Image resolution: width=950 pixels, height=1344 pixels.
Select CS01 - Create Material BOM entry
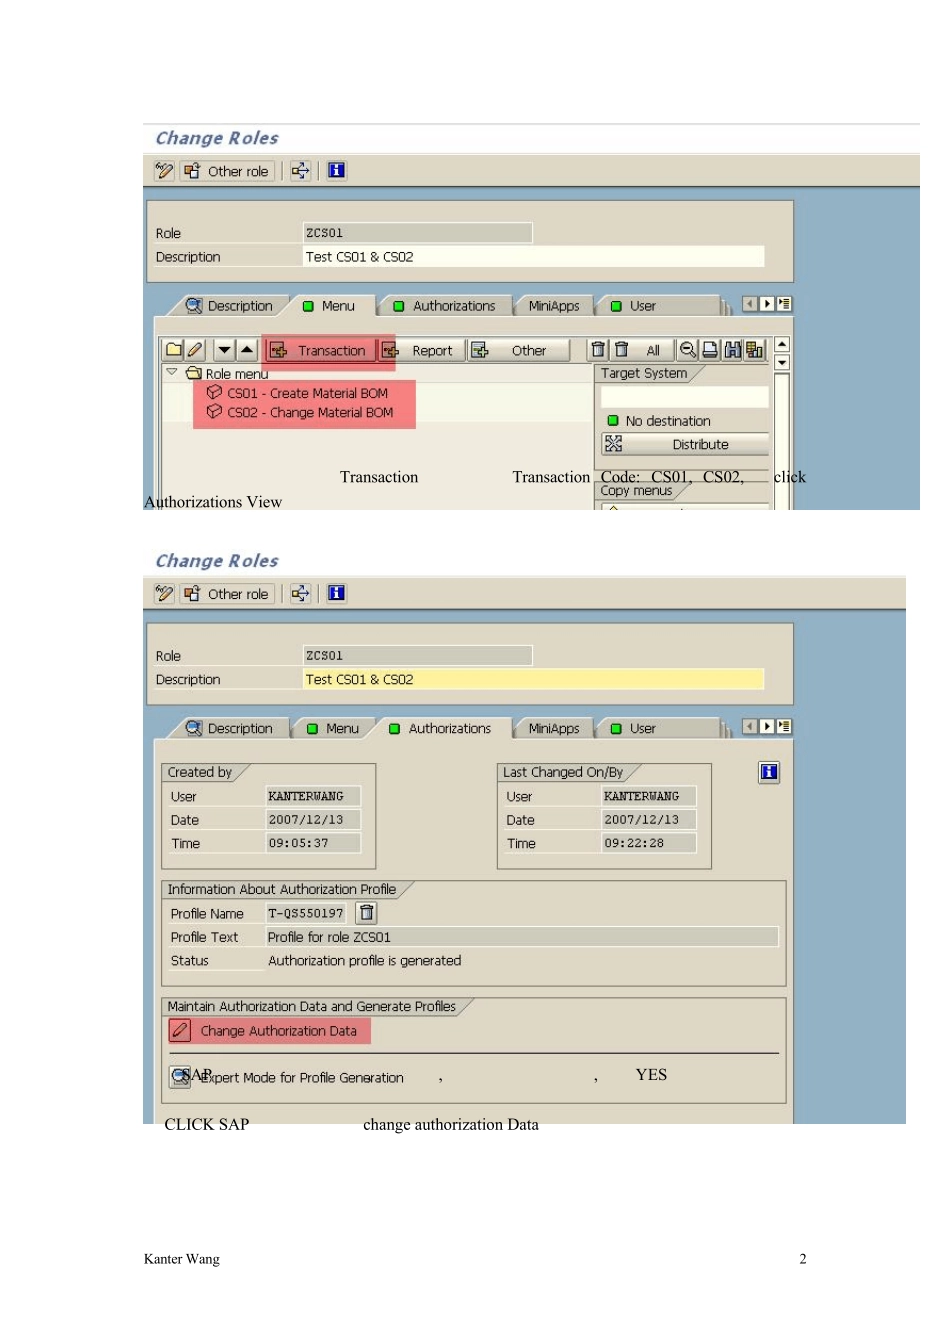298,393
